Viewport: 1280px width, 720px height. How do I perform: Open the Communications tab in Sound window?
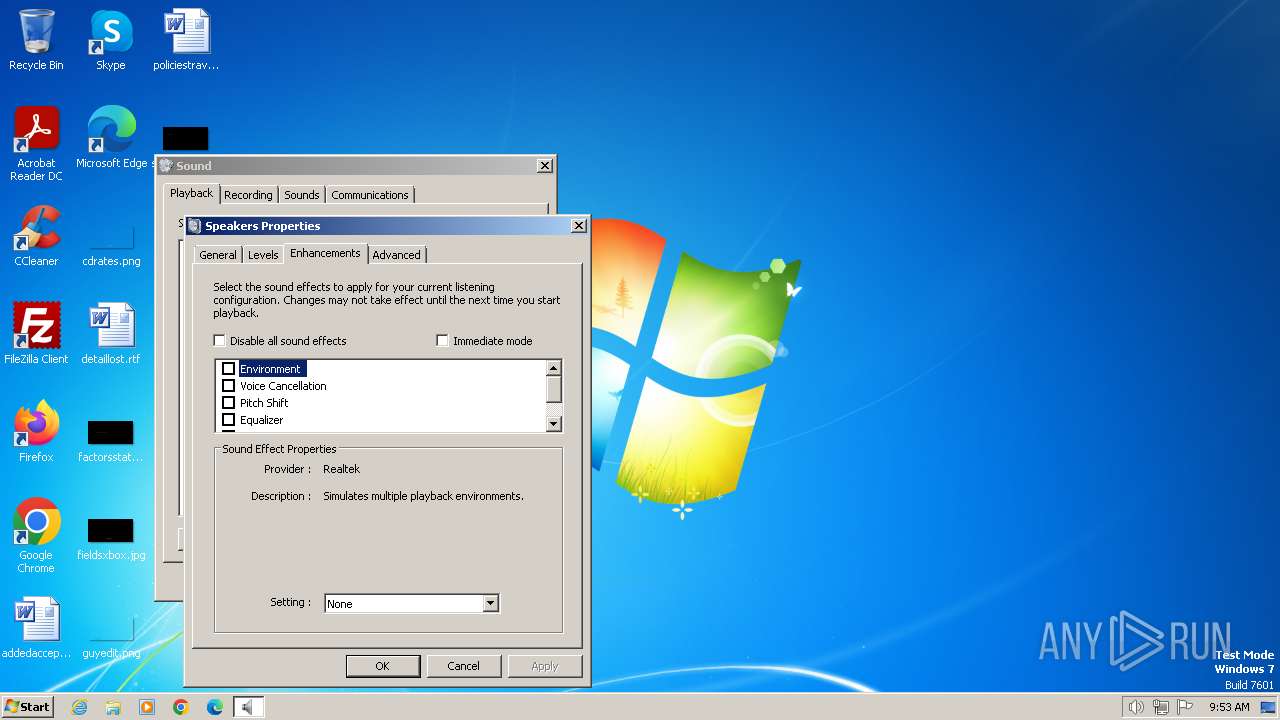click(x=370, y=195)
